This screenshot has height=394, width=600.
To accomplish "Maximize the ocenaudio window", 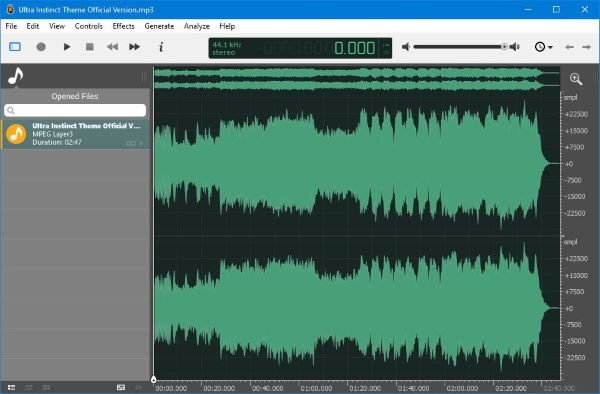I will [556, 9].
